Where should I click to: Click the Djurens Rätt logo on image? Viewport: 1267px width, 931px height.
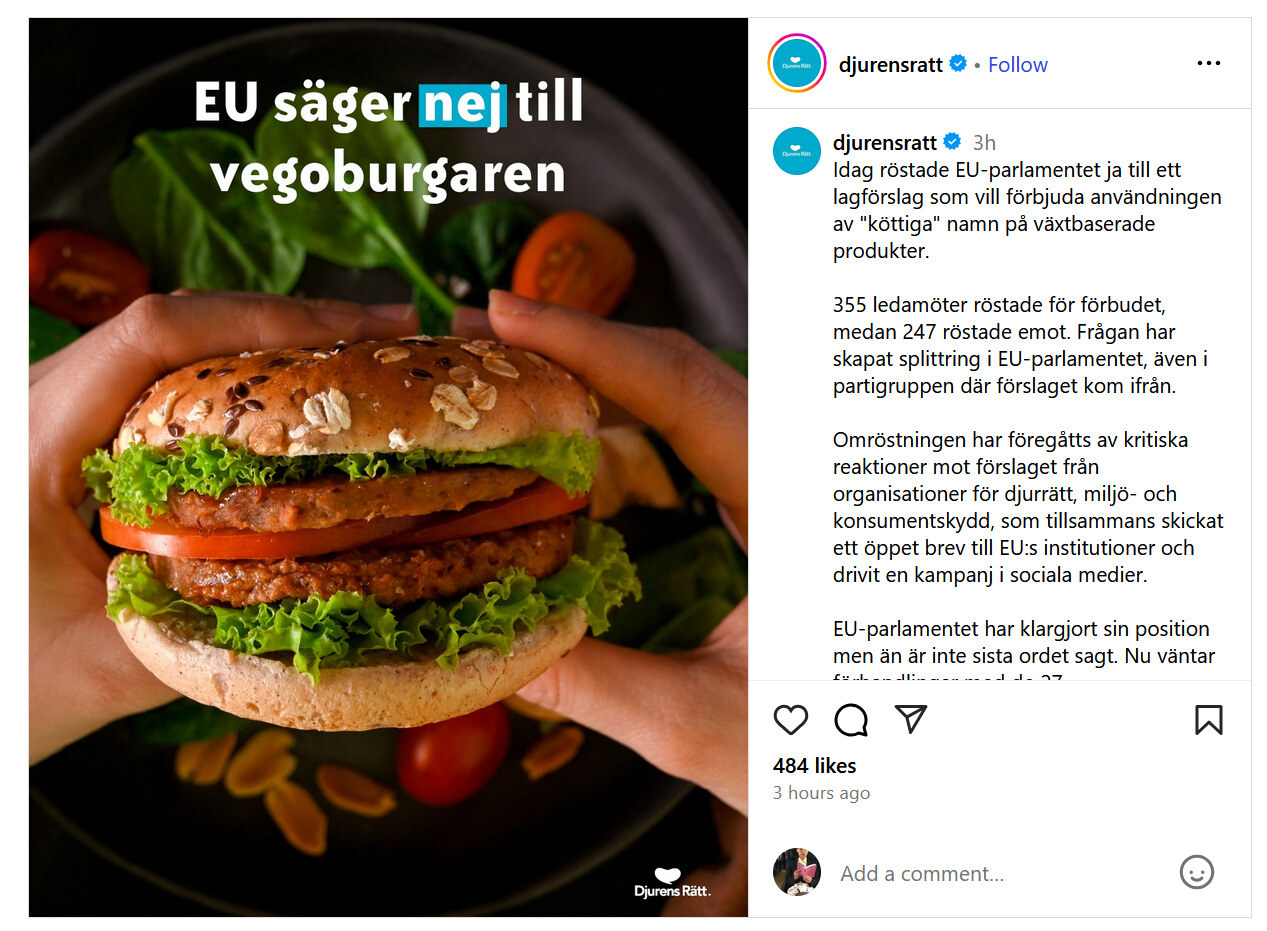[672, 883]
